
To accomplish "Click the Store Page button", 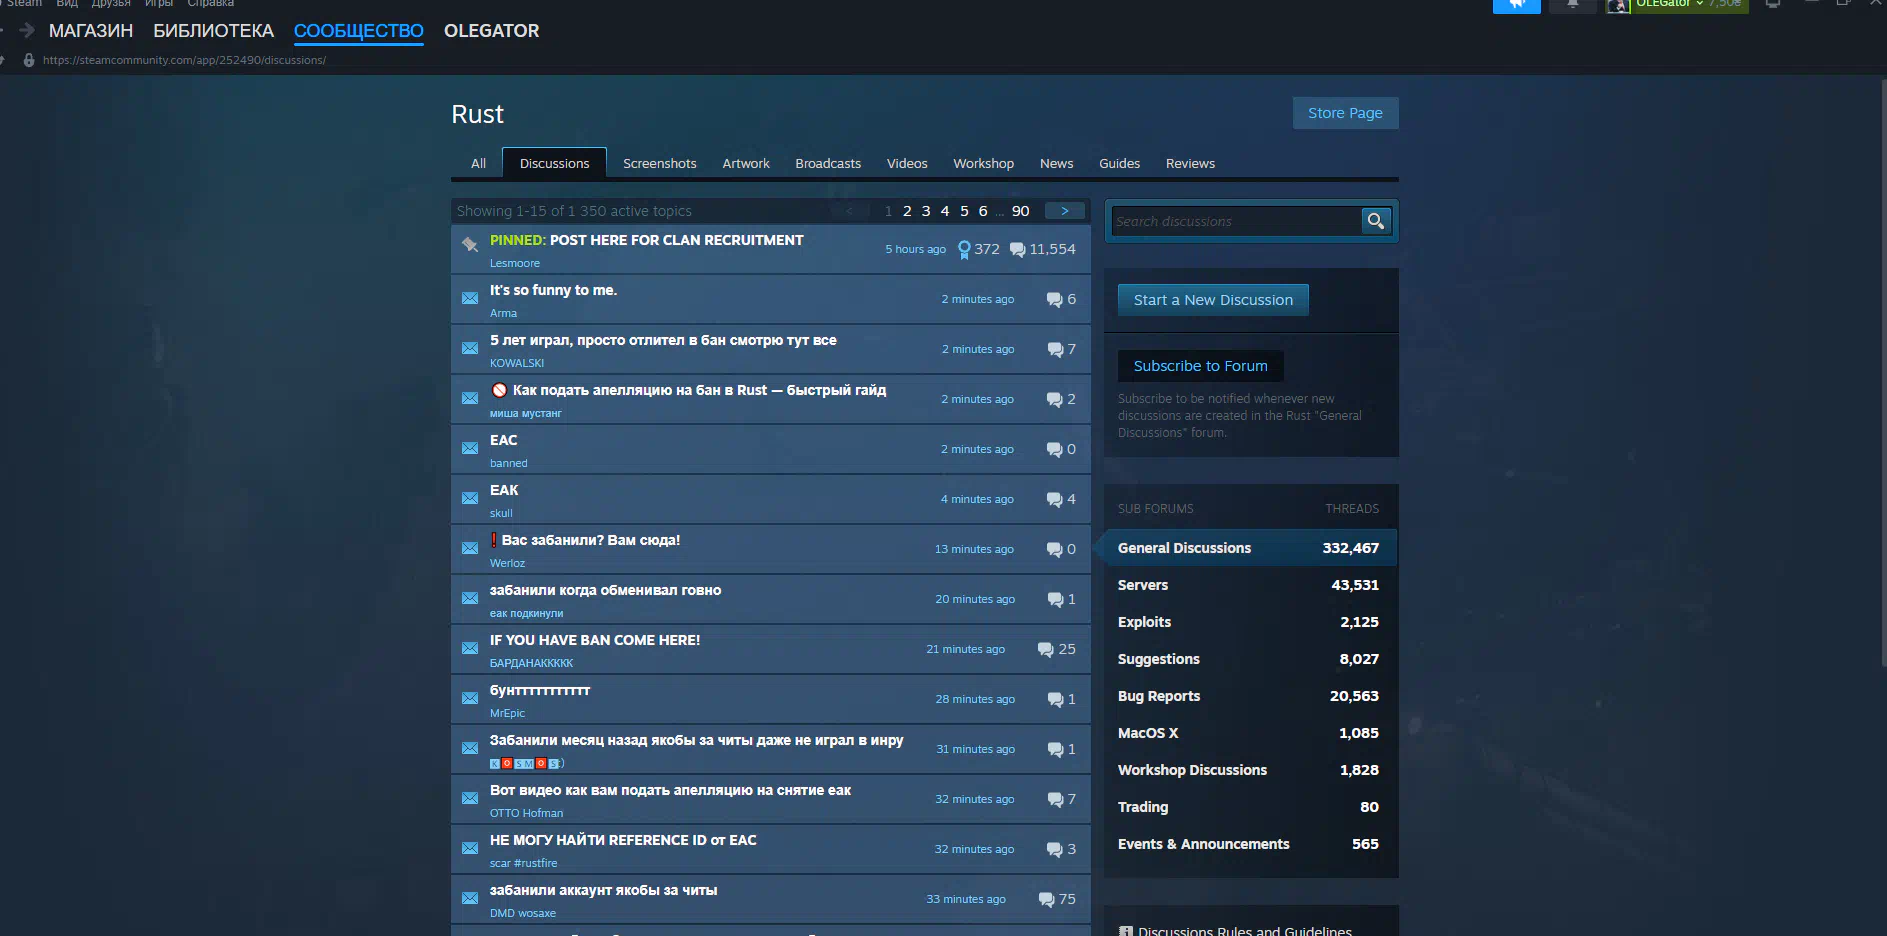I will tap(1345, 113).
